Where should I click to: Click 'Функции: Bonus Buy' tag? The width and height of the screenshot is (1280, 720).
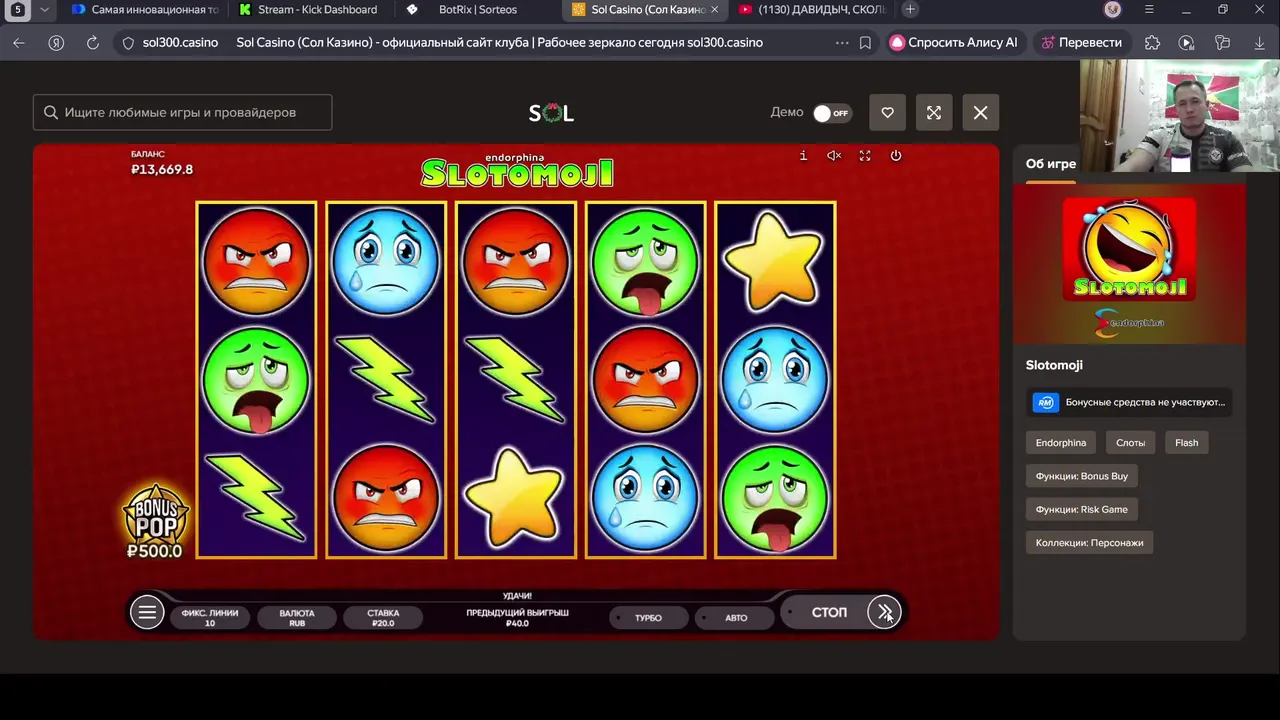(1082, 476)
